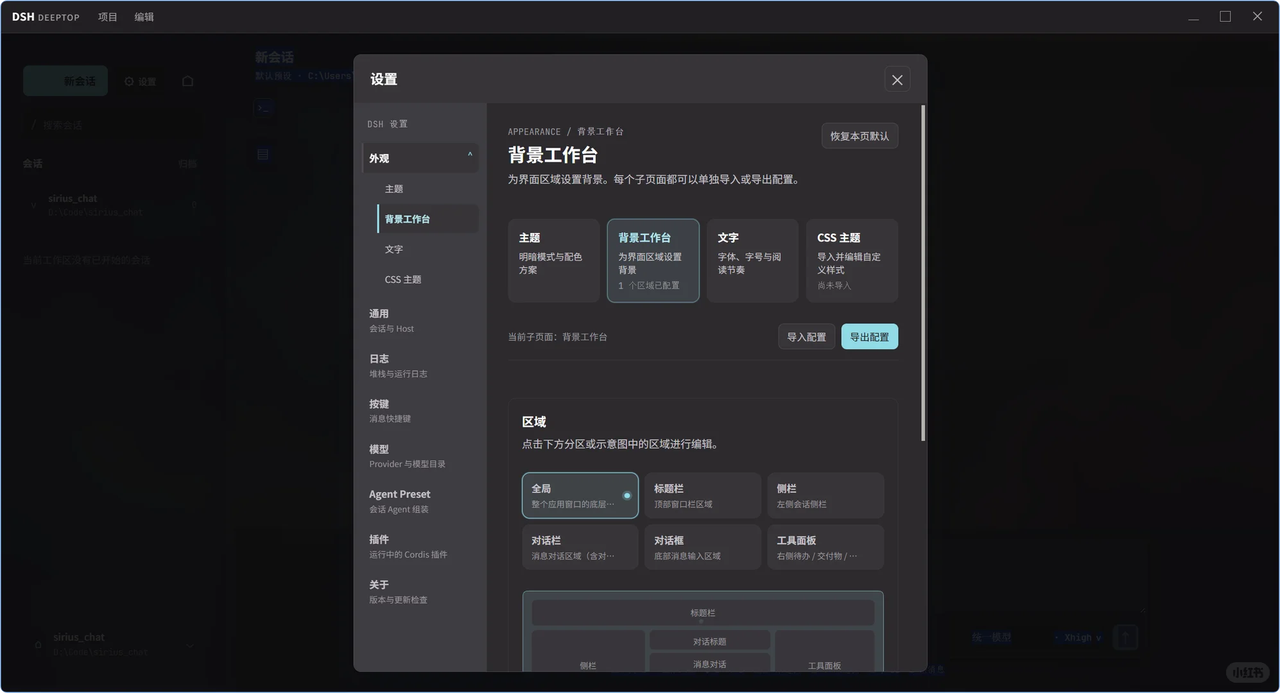Open the CSS 主题 card marked 尚未导入
This screenshot has width=1280, height=693.
coord(852,261)
